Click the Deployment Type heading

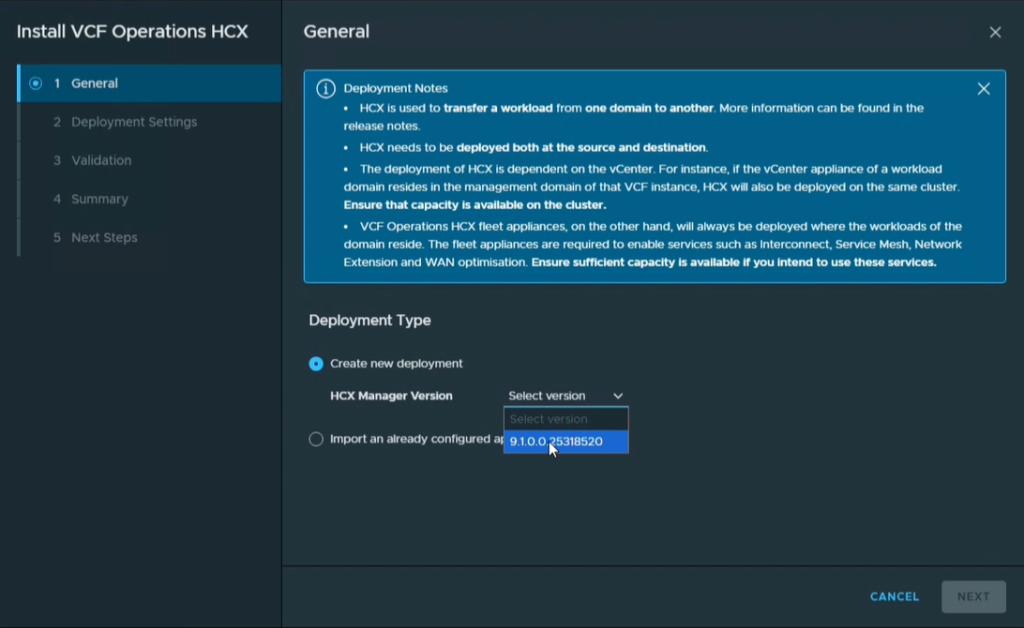click(x=370, y=320)
